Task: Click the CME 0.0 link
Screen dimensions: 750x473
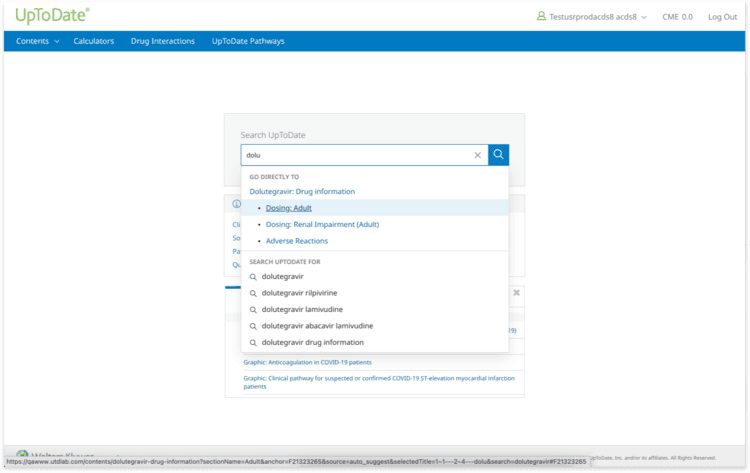Action: (x=677, y=17)
